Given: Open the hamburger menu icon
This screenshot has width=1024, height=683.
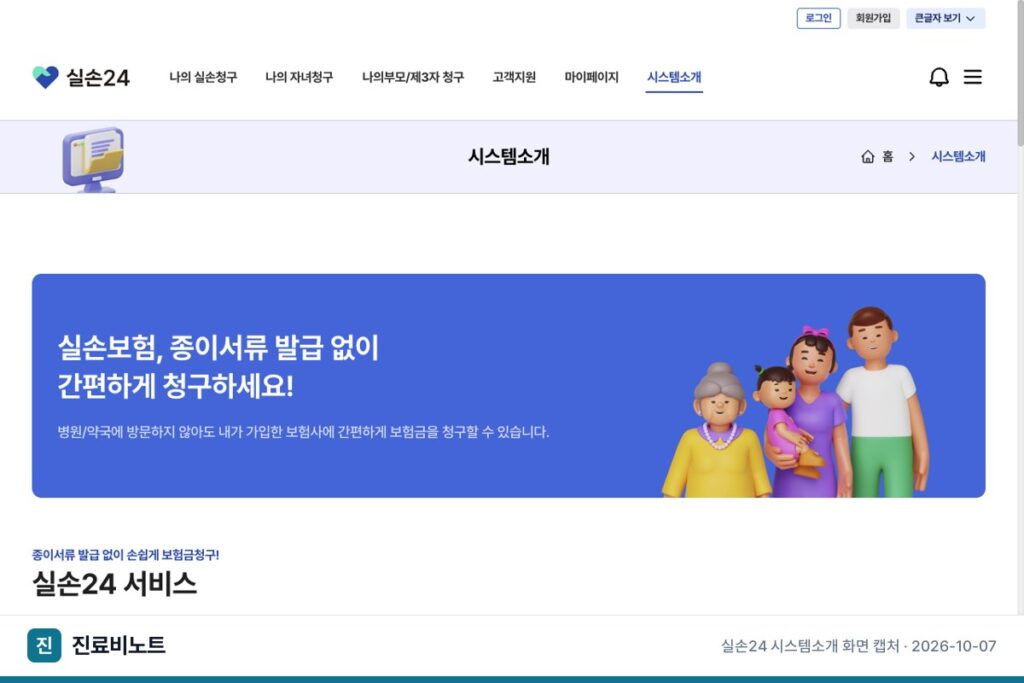Looking at the screenshot, I should tap(972, 77).
